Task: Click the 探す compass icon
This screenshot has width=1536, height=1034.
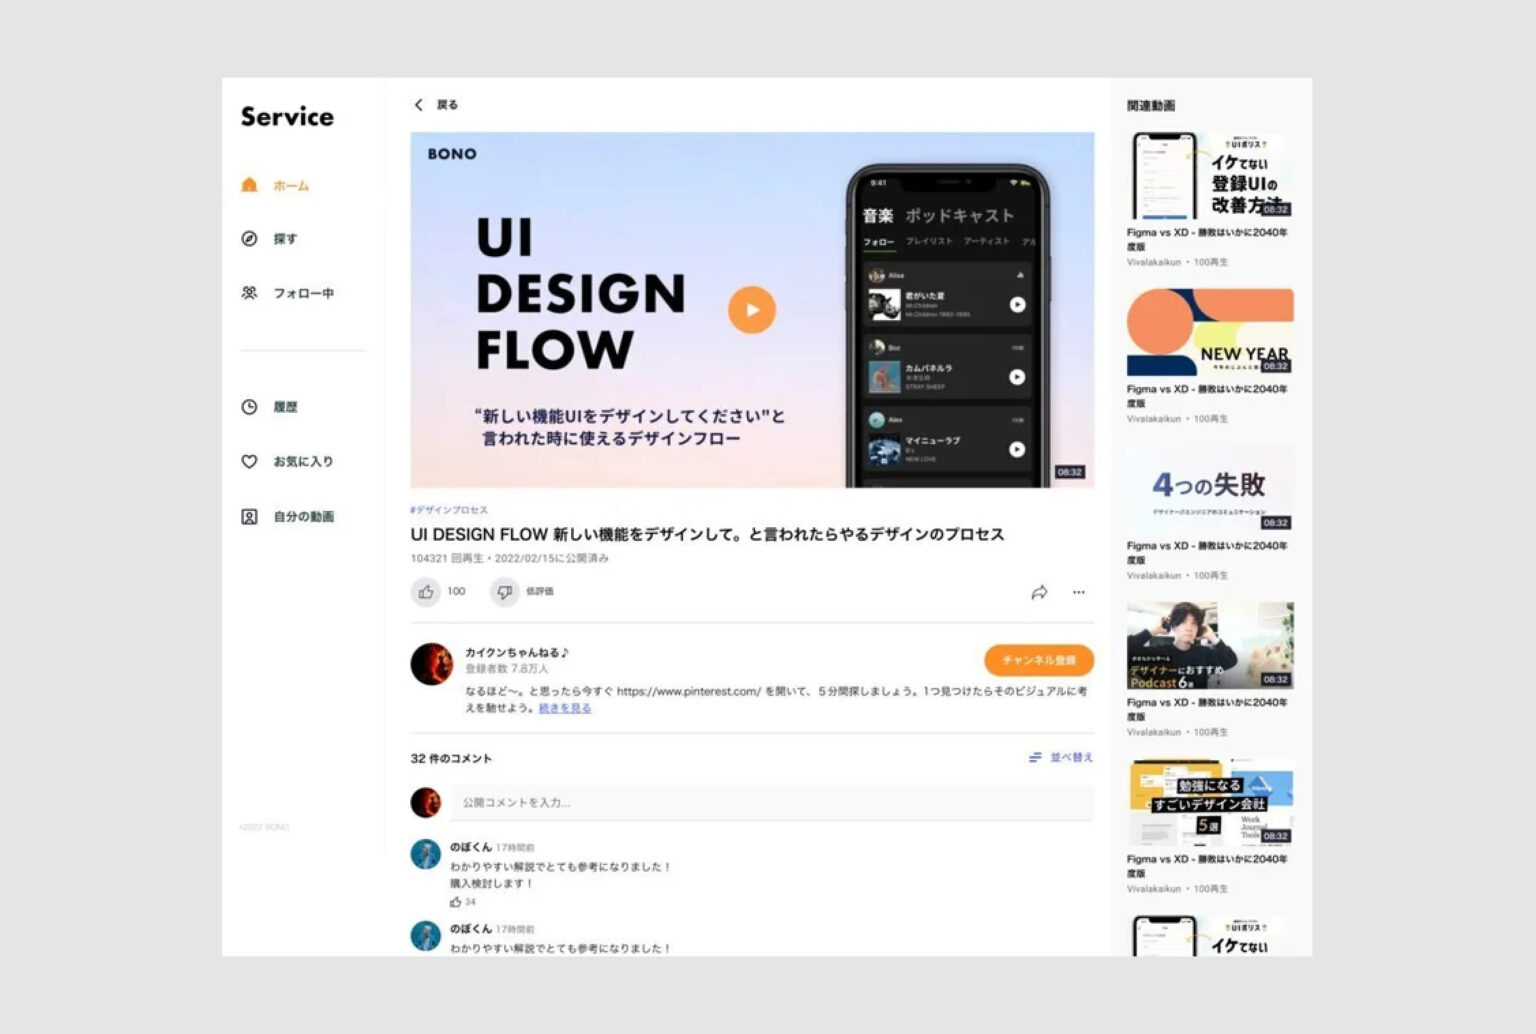Action: pos(248,239)
